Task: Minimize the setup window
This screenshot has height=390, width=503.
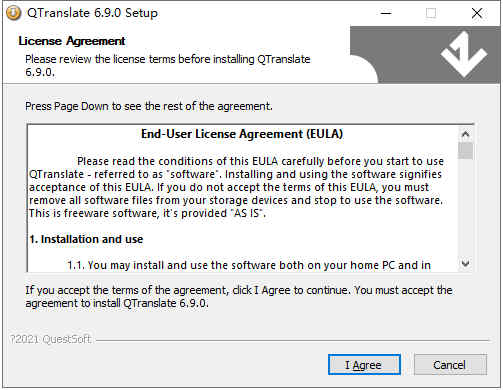Action: tap(386, 13)
